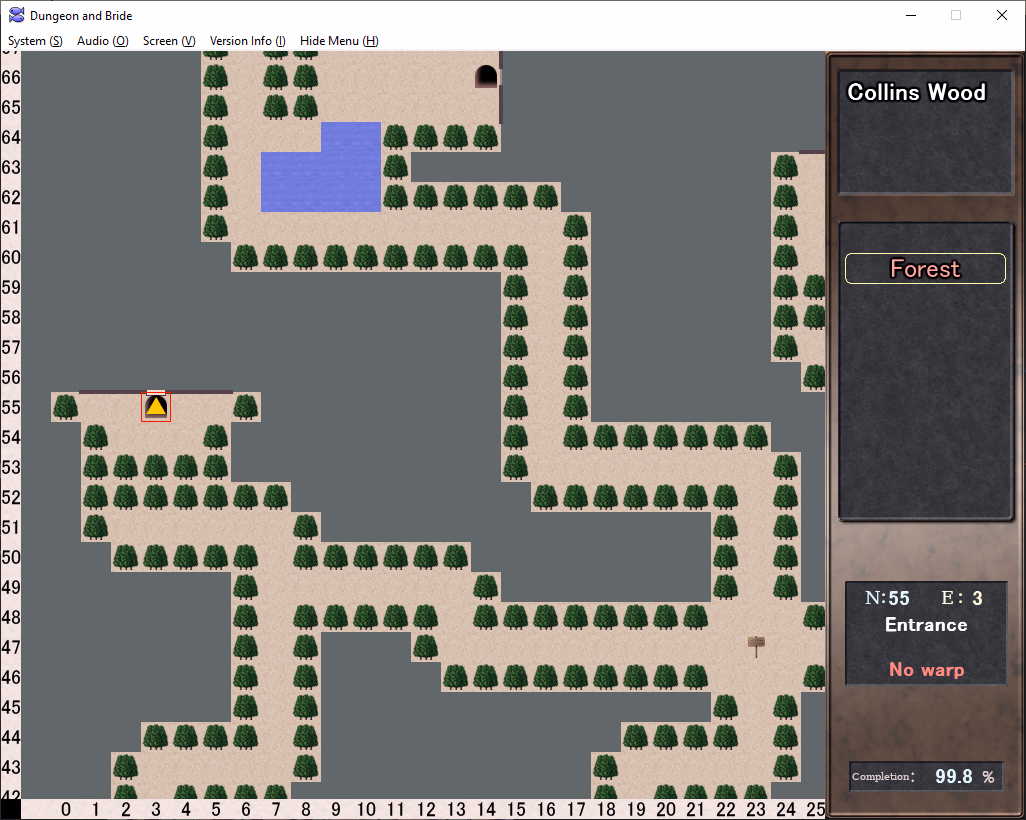Click the tree at E 0, N 55
Viewport: 1026px width, 820px height.
[66, 407]
